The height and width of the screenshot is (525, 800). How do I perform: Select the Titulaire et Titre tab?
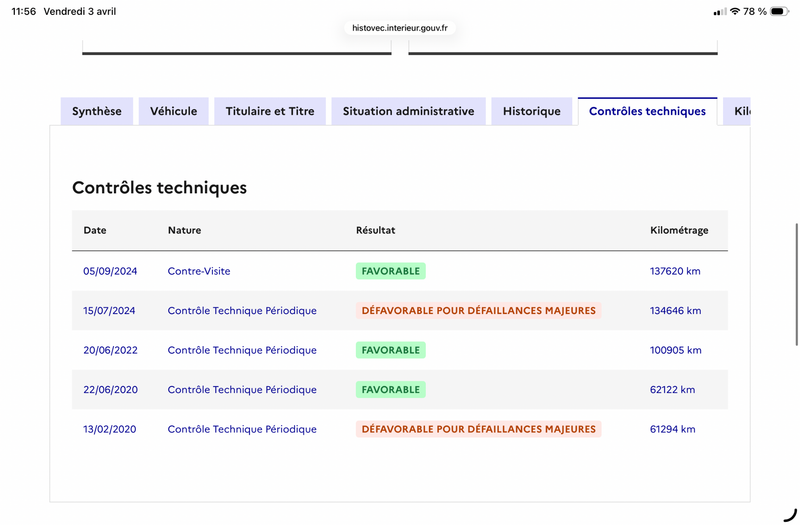tap(270, 111)
